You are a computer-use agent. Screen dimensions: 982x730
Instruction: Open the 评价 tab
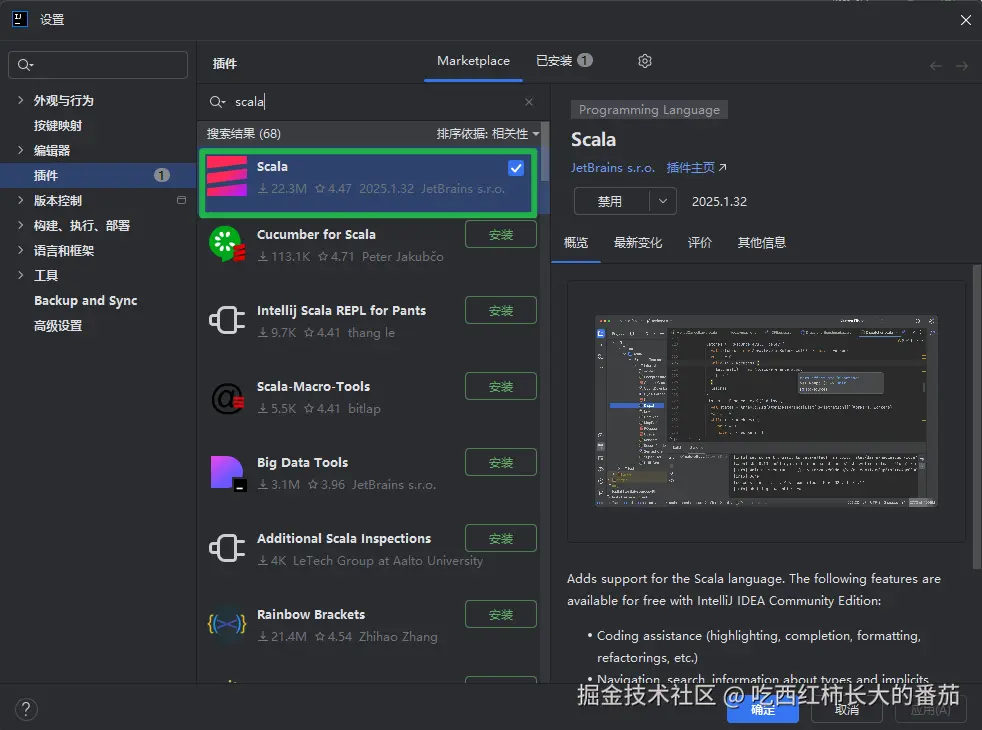[700, 242]
